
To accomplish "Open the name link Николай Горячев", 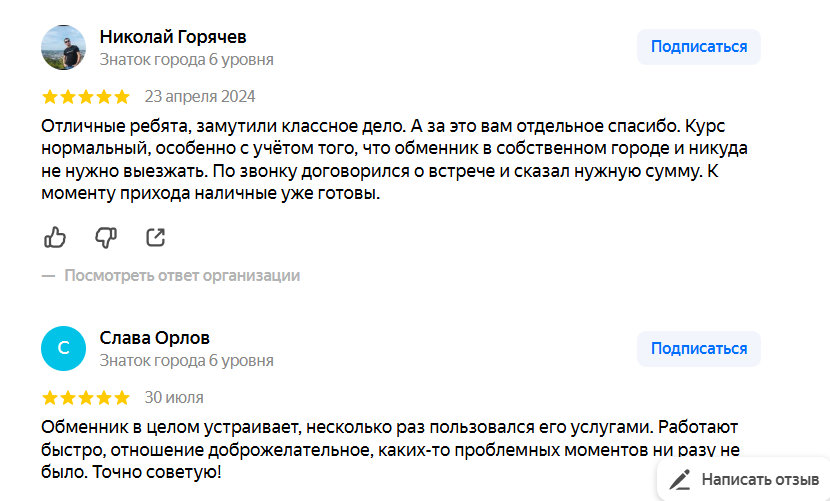I will pyautogui.click(x=172, y=37).
